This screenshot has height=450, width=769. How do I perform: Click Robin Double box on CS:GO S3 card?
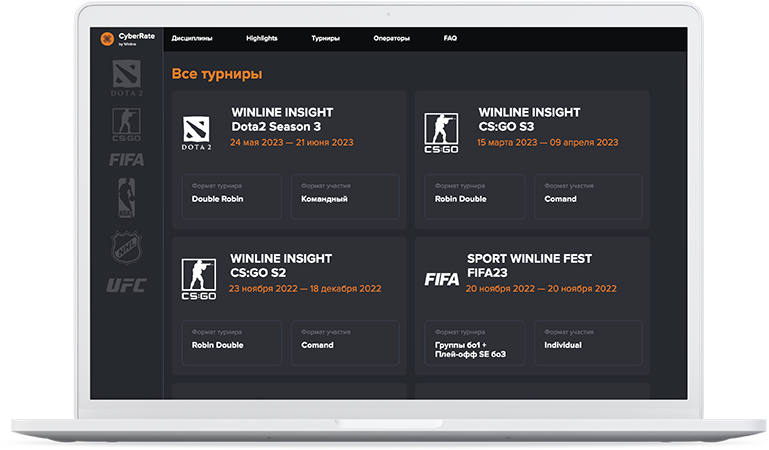pyautogui.click(x=474, y=197)
